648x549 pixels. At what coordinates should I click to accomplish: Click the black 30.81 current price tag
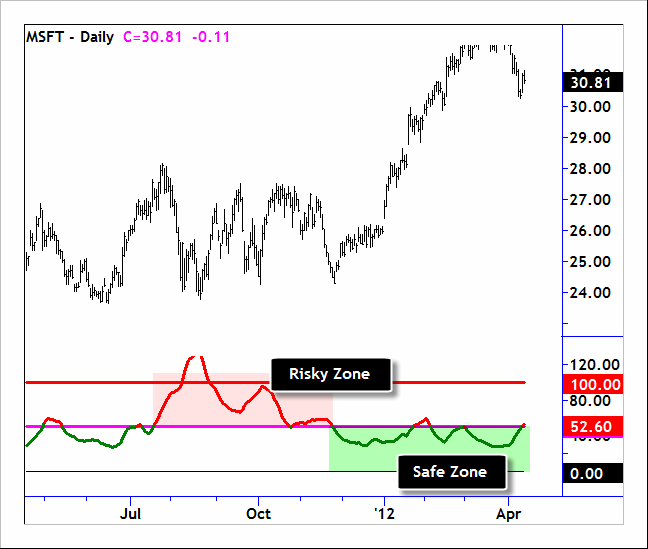point(594,82)
